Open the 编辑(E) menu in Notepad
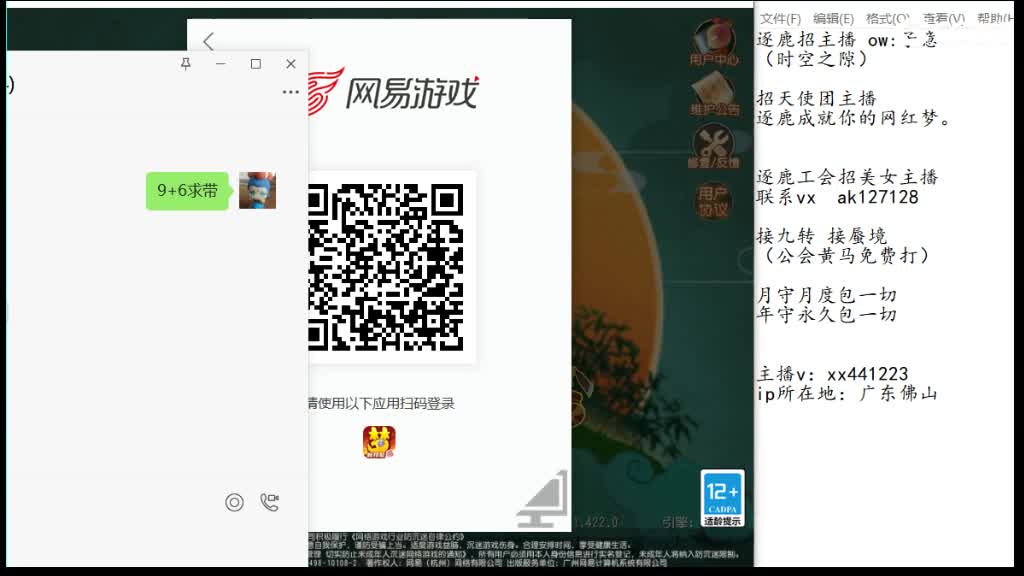Image resolution: width=1024 pixels, height=576 pixels. [x=833, y=18]
